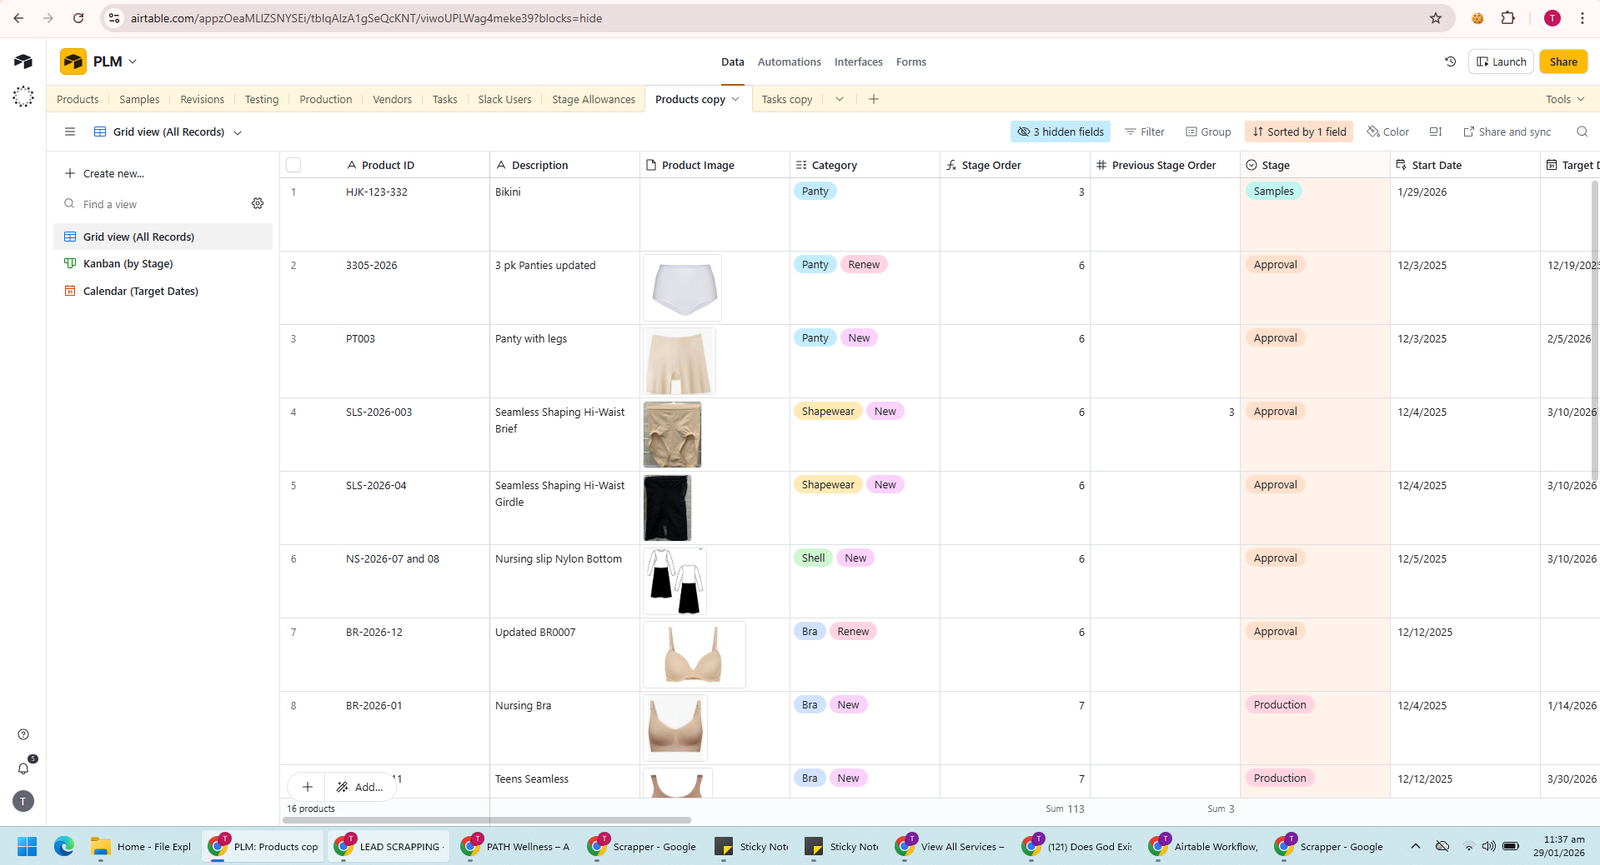Image resolution: width=1600 pixels, height=865 pixels.
Task: Open the Automations tab
Action: [789, 62]
